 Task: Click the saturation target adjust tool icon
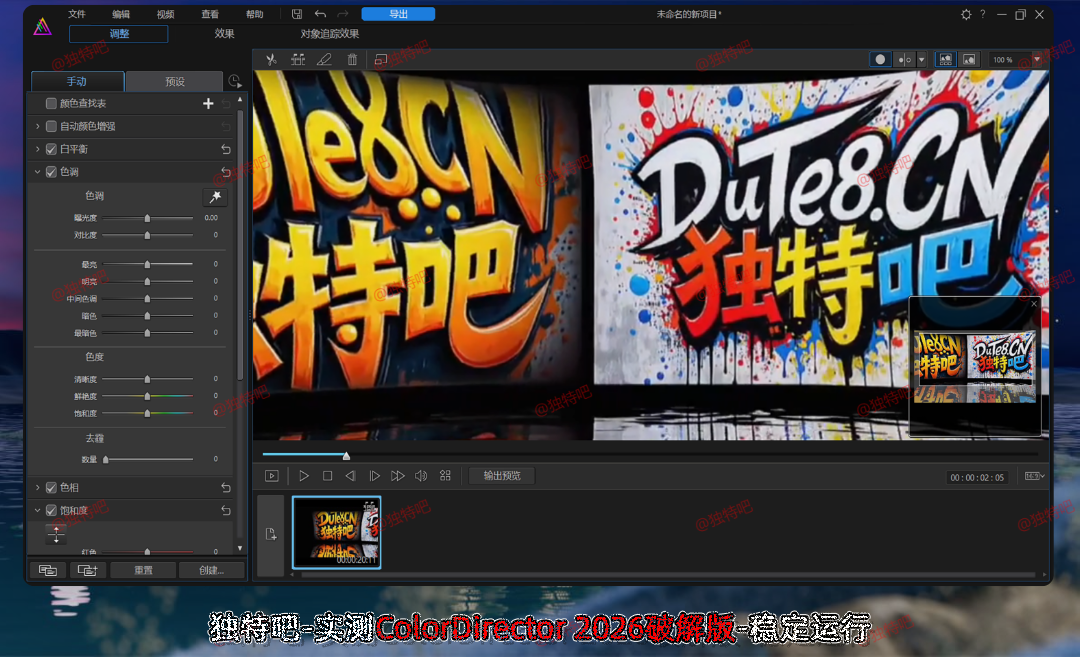pos(56,534)
